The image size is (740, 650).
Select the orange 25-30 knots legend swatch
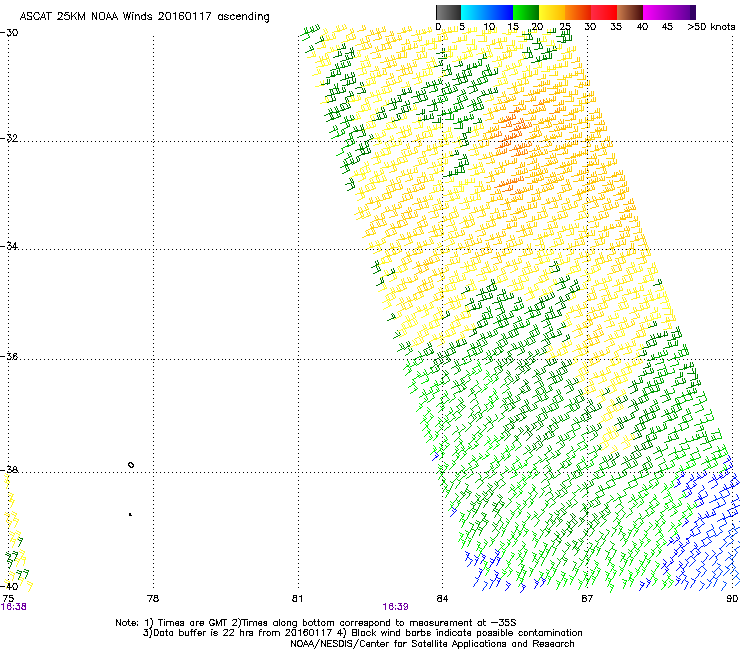(x=578, y=12)
